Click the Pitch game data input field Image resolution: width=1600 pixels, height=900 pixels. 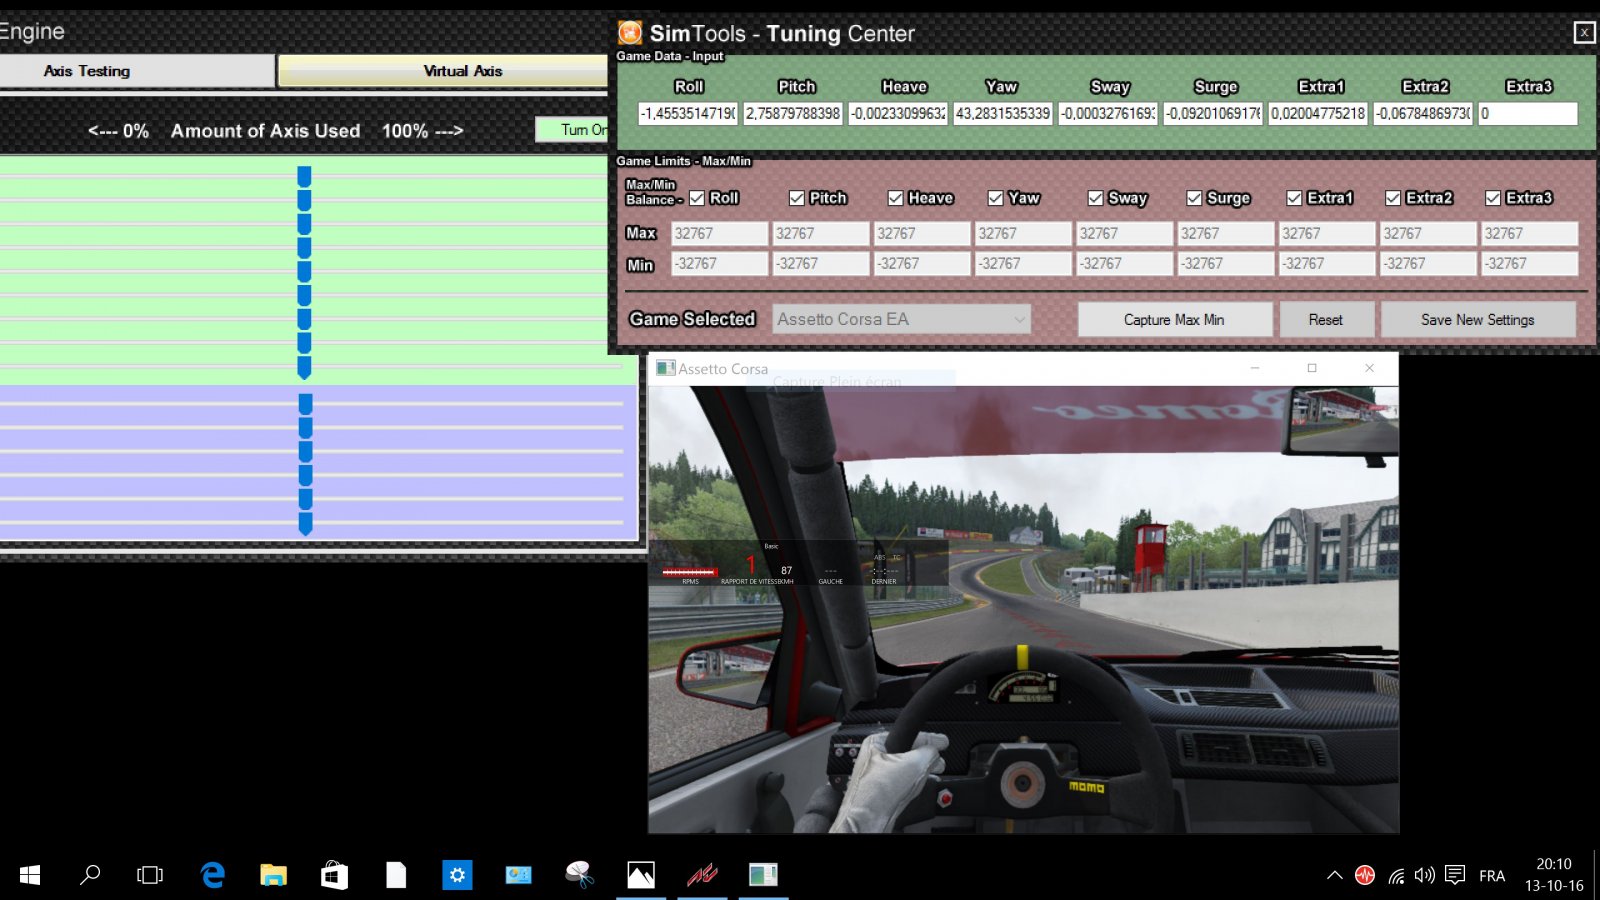tap(793, 113)
